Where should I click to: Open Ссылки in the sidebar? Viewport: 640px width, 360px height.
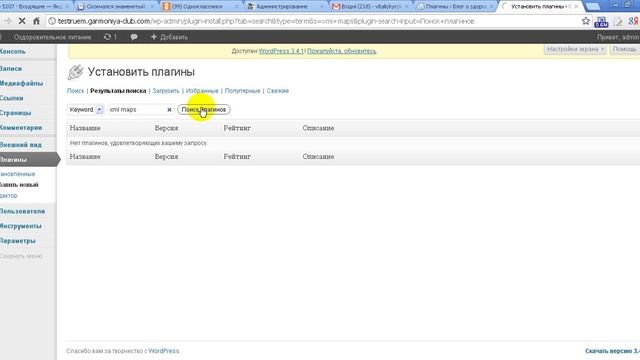point(12,98)
